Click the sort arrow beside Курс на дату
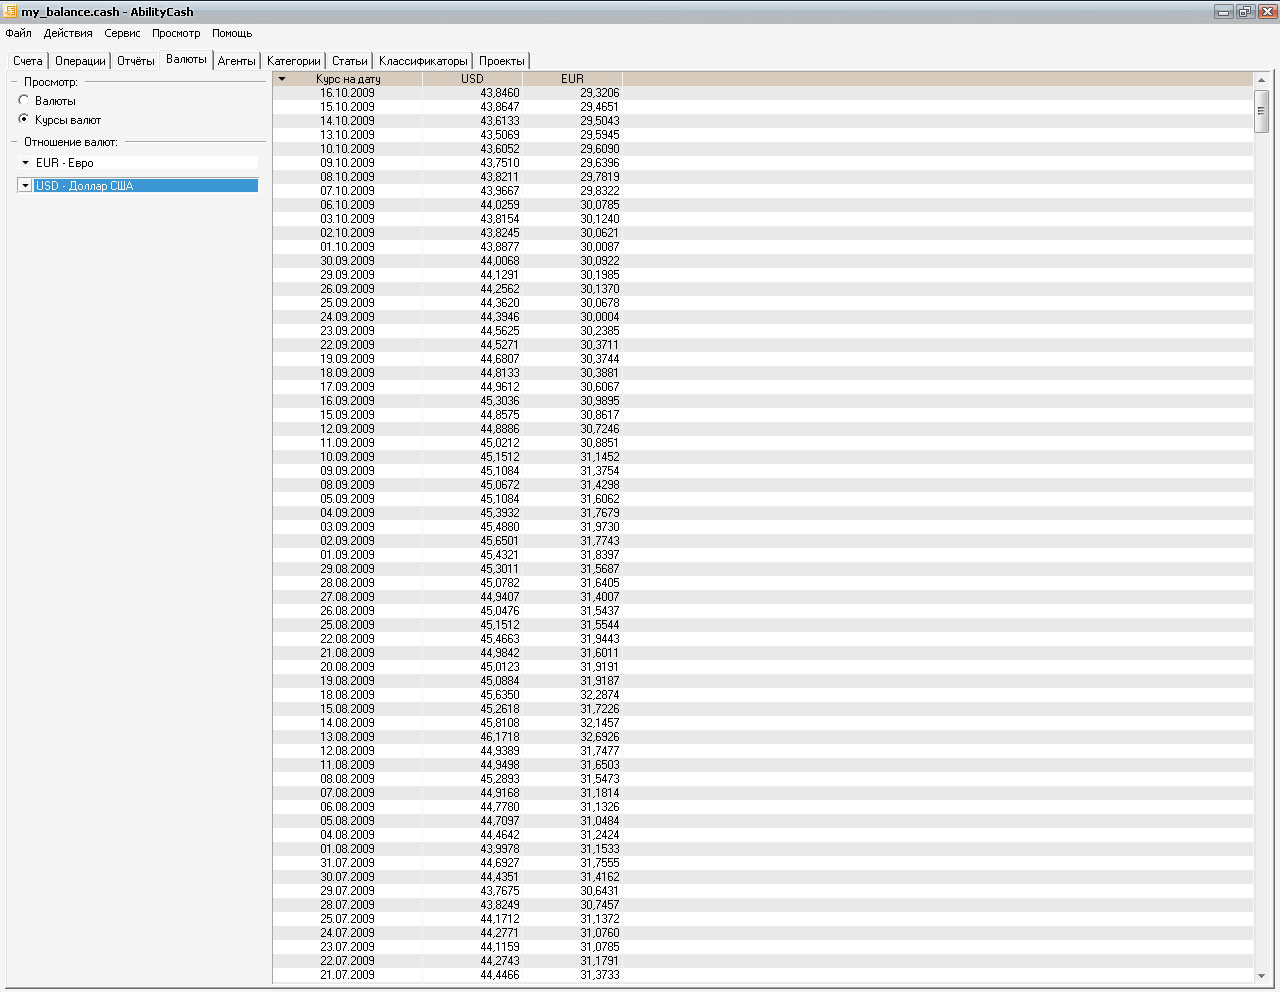Image resolution: width=1280 pixels, height=992 pixels. click(282, 79)
